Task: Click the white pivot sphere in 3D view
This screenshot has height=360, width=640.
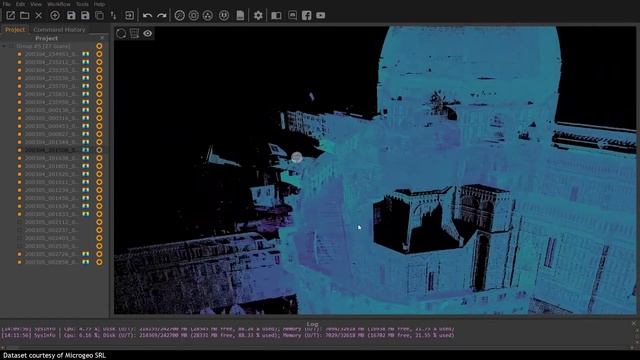Action: (297, 157)
